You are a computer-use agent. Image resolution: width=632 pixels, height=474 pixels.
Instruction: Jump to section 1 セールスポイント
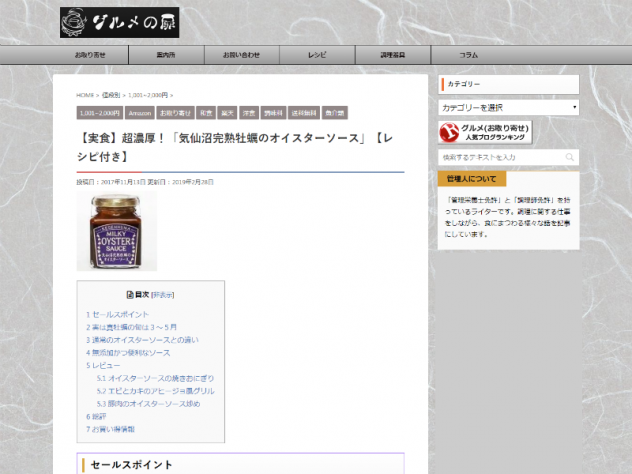click(117, 314)
